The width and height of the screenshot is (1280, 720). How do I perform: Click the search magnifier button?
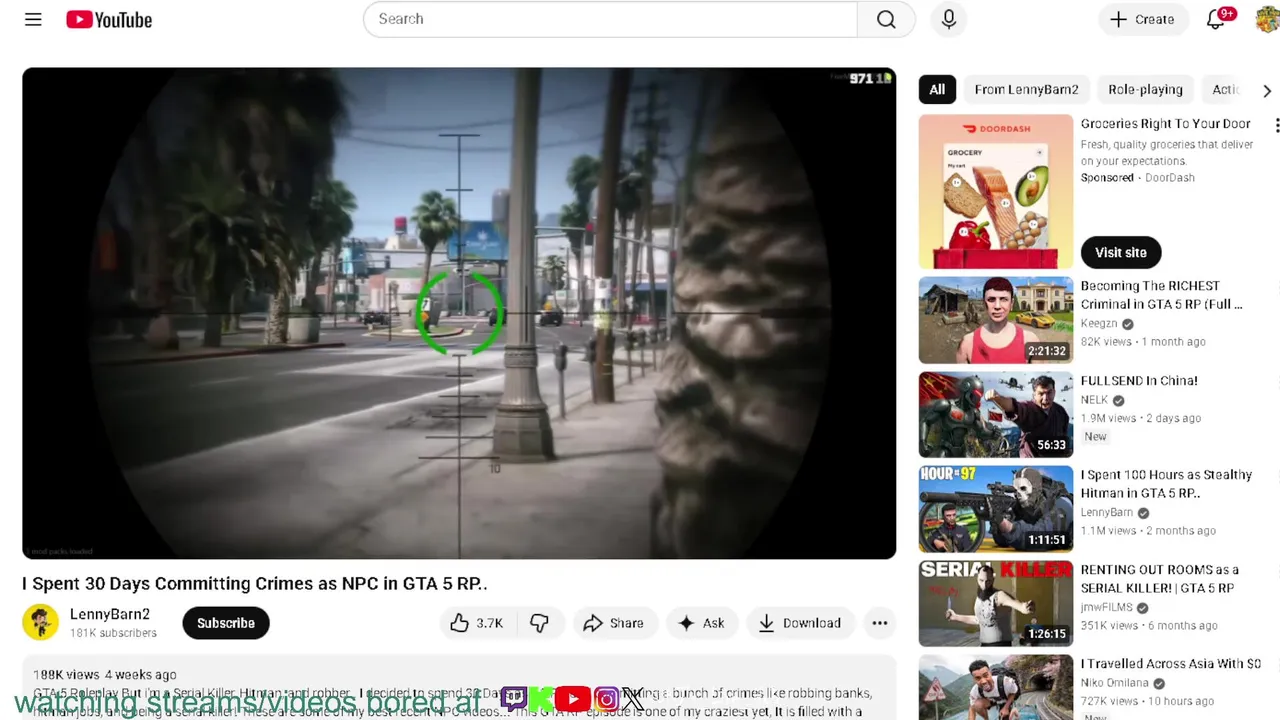click(886, 19)
